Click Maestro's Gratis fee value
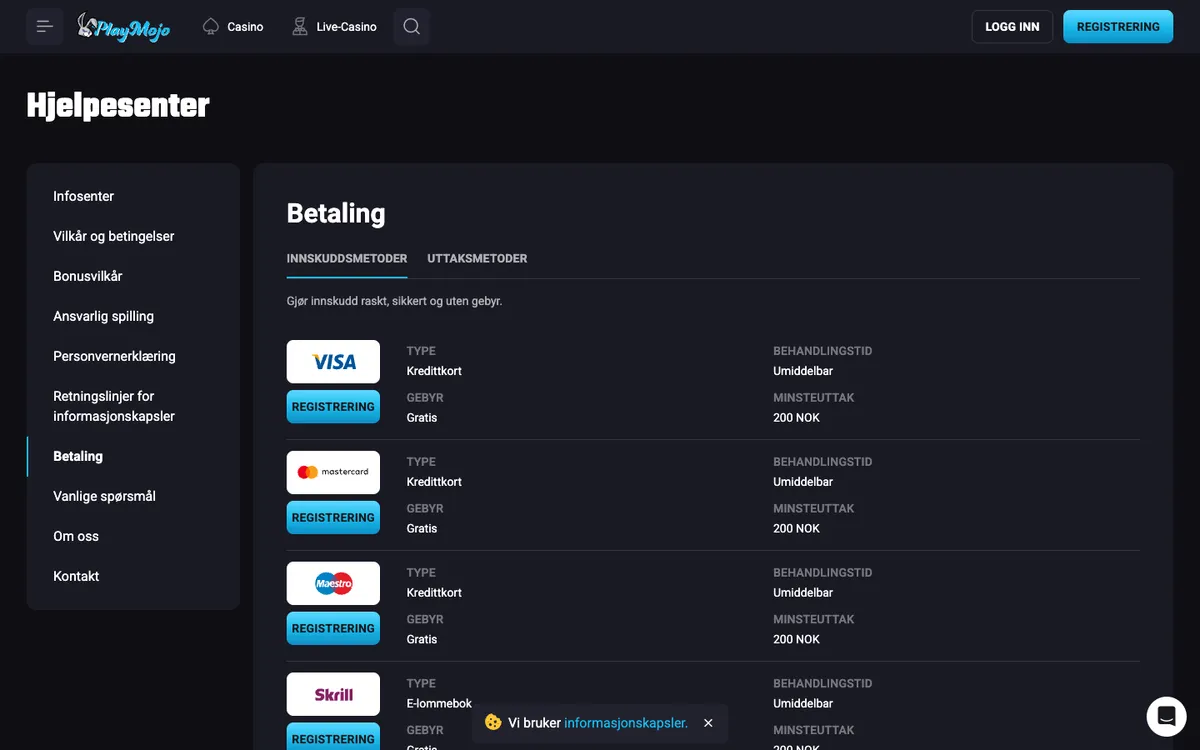The height and width of the screenshot is (750, 1200). (x=422, y=640)
